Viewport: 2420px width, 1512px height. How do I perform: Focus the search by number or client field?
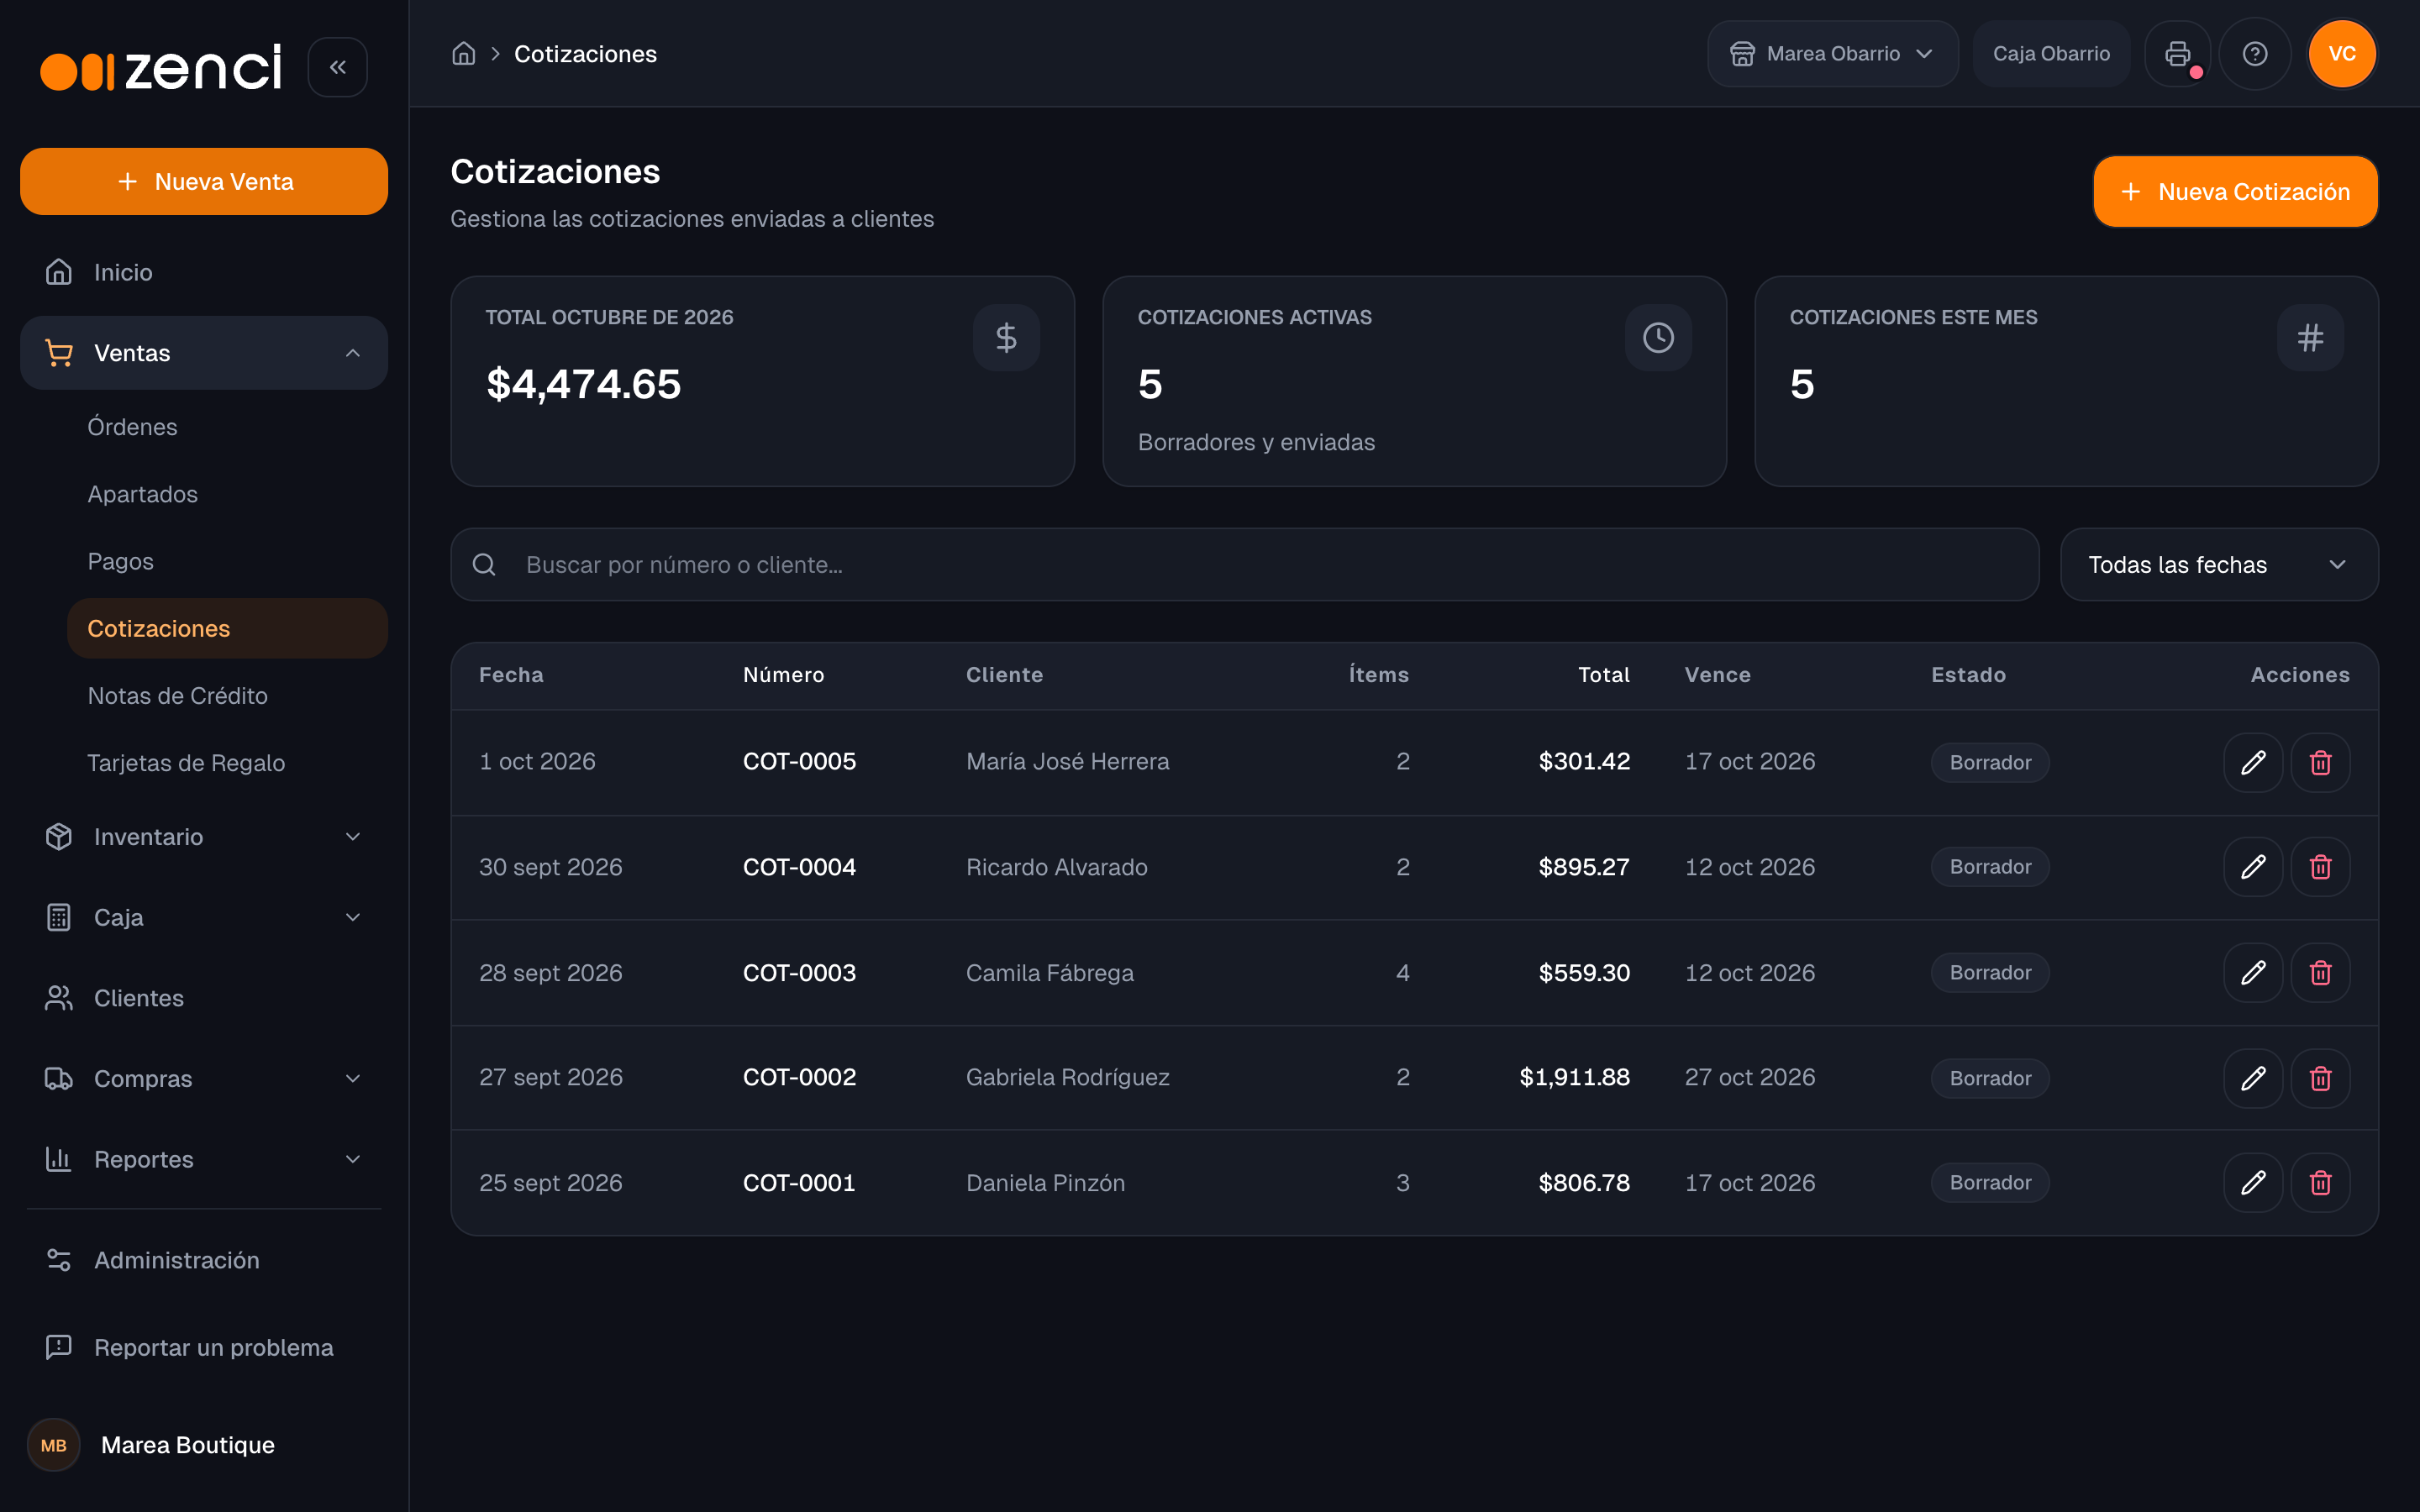tap(1244, 565)
